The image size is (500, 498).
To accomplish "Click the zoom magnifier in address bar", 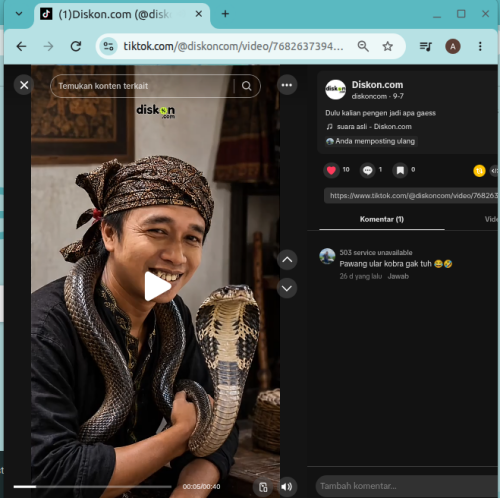I will (363, 46).
